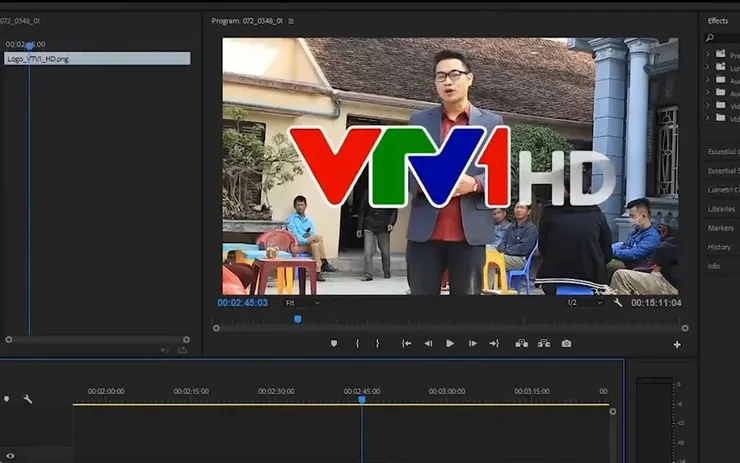Click the timeline wrench display settings
Screen dimensions: 740x463
tap(28, 399)
